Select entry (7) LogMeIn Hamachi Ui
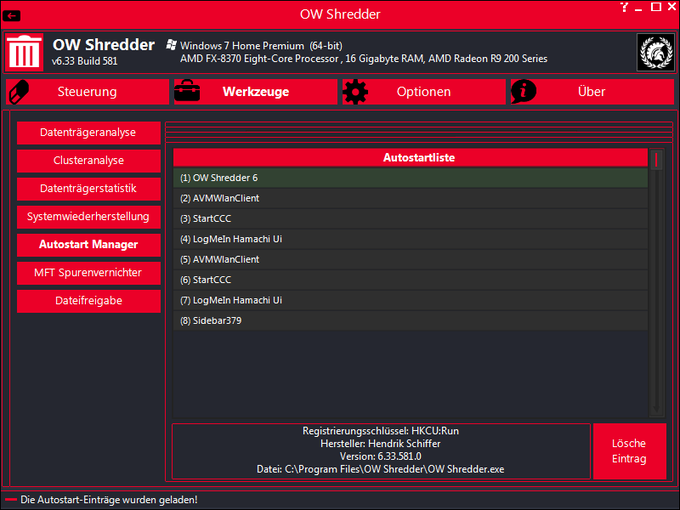Viewport: 680px width, 510px height. [x=410, y=300]
